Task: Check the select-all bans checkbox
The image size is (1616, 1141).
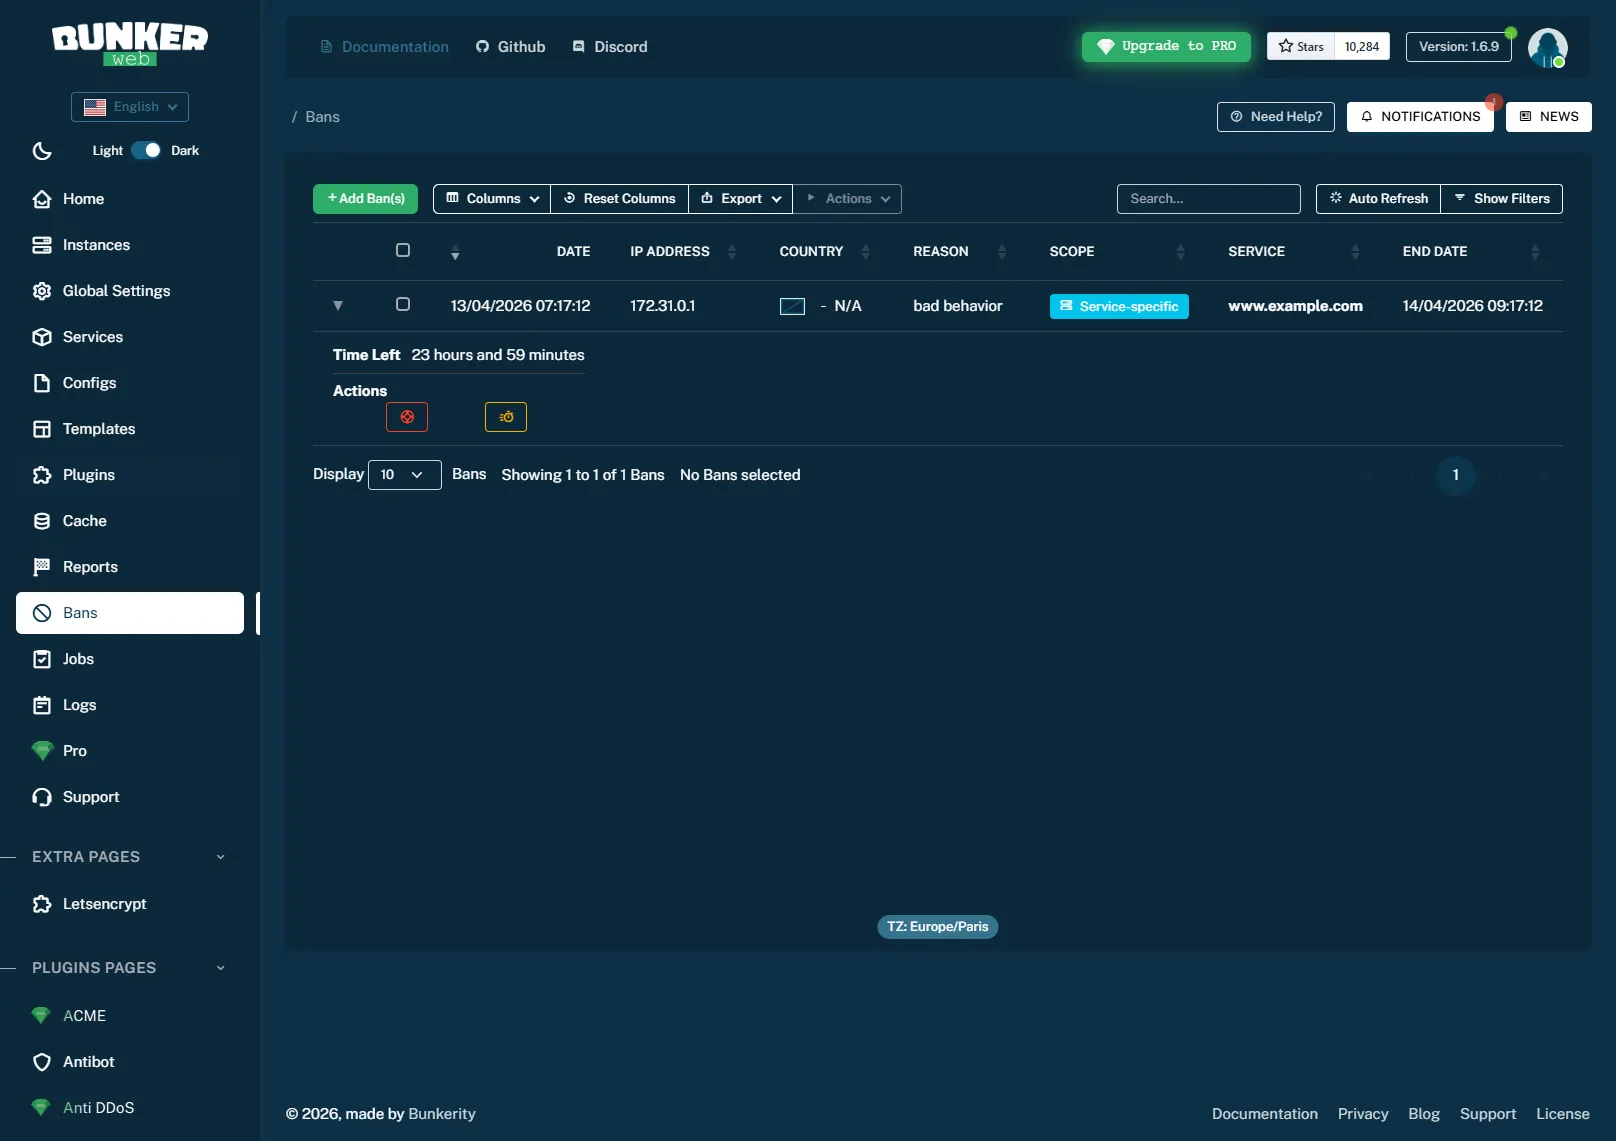Action: click(x=403, y=250)
